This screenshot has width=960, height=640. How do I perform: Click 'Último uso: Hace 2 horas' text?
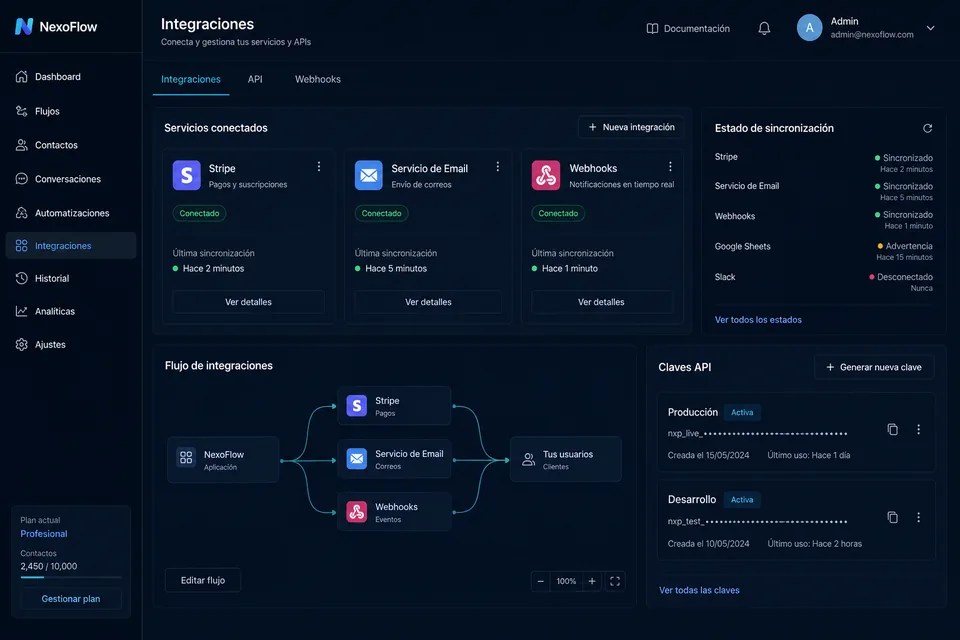(815, 544)
